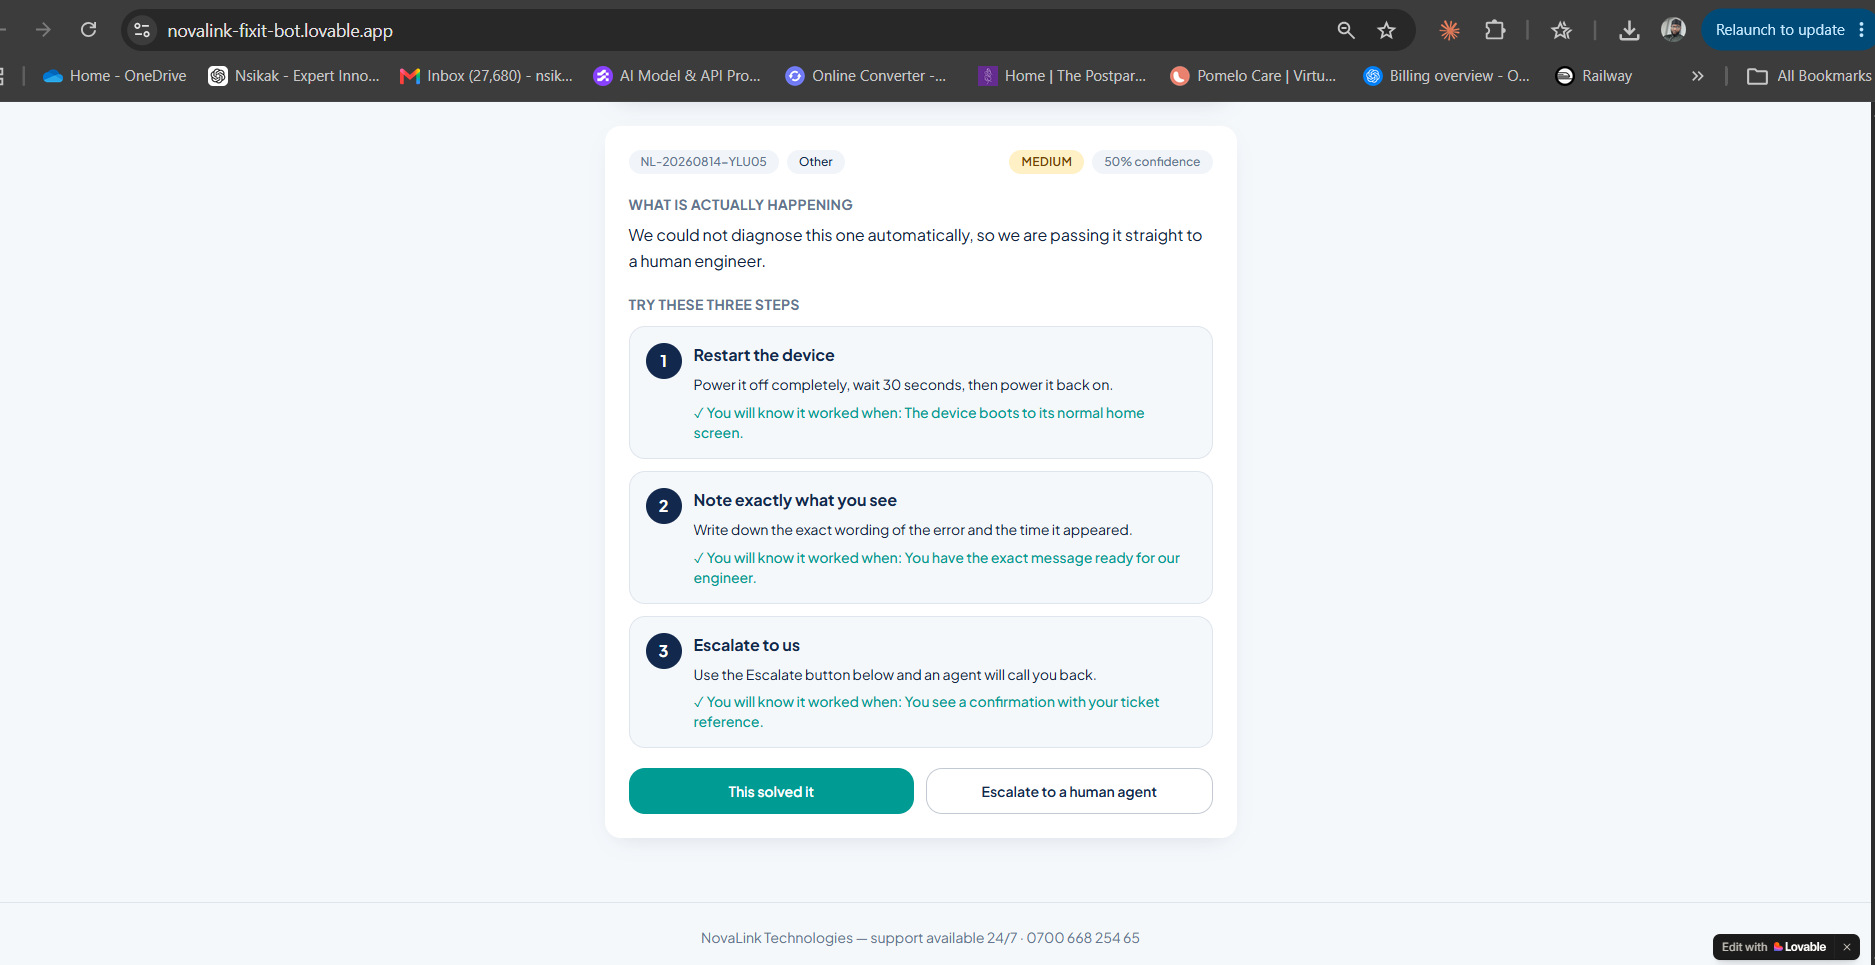Screen dimensions: 1875x965
Task: Click Edit with Lovable badge
Action: tap(1773, 947)
